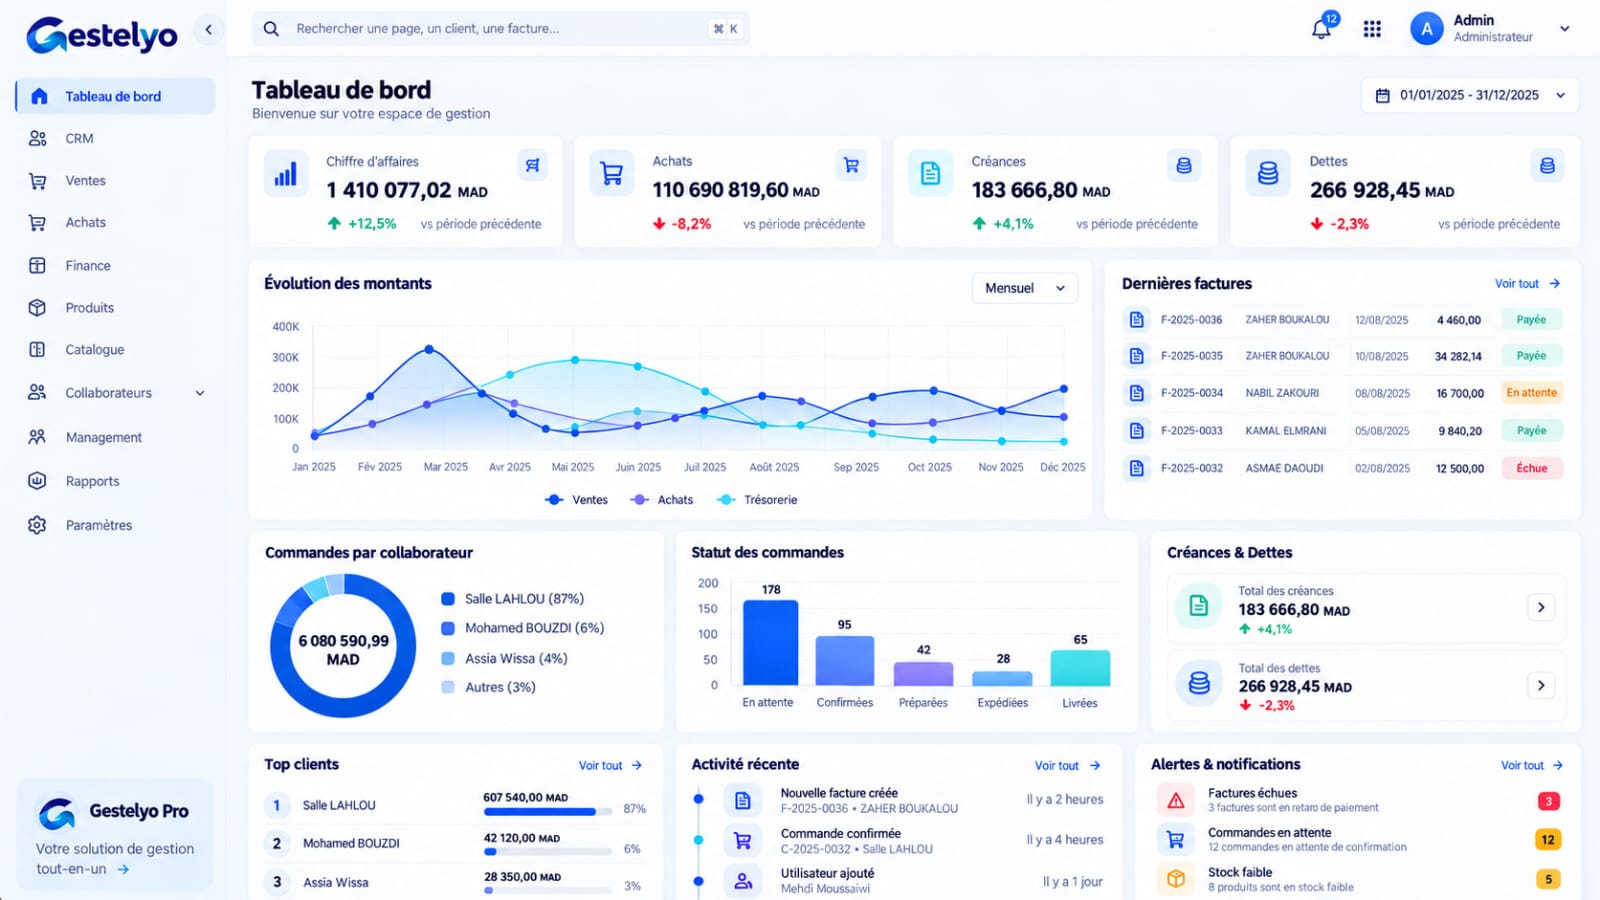Open the notifications bell icon
This screenshot has width=1600, height=900.
point(1322,29)
